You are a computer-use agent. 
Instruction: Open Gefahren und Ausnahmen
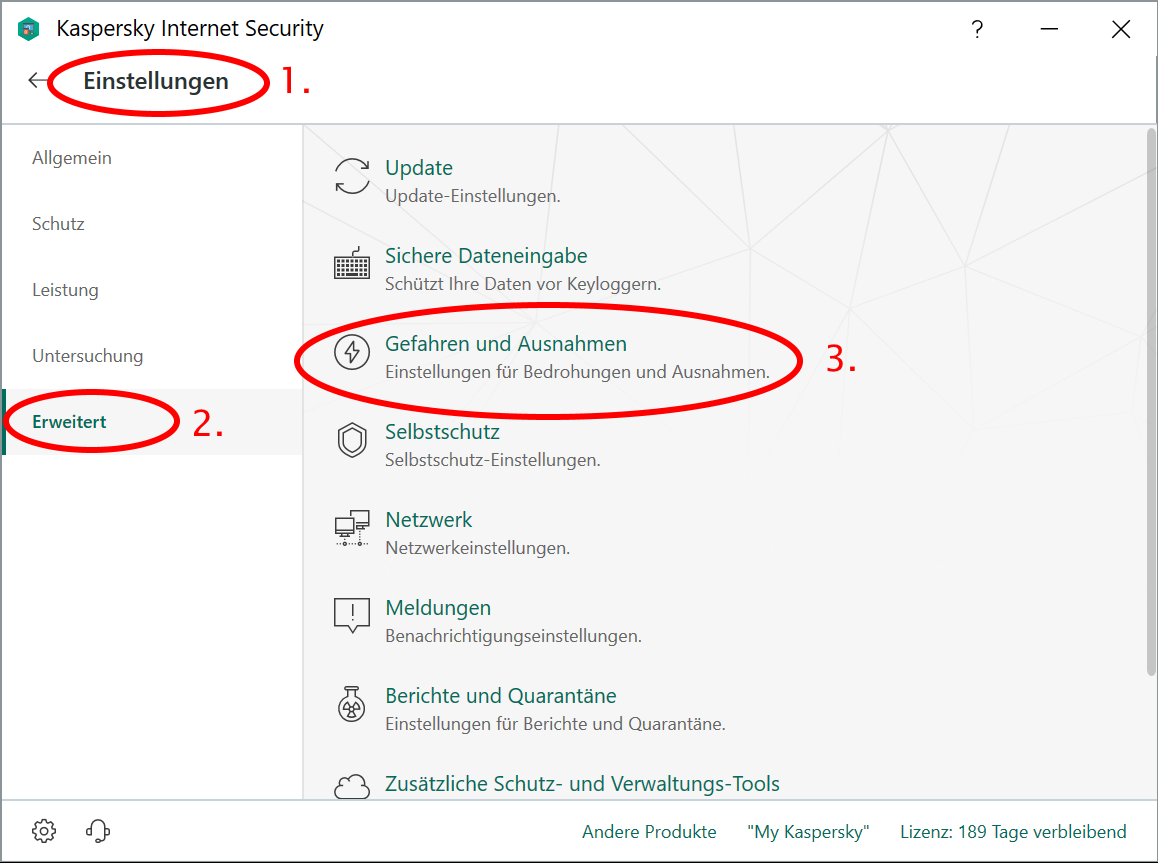[x=506, y=343]
